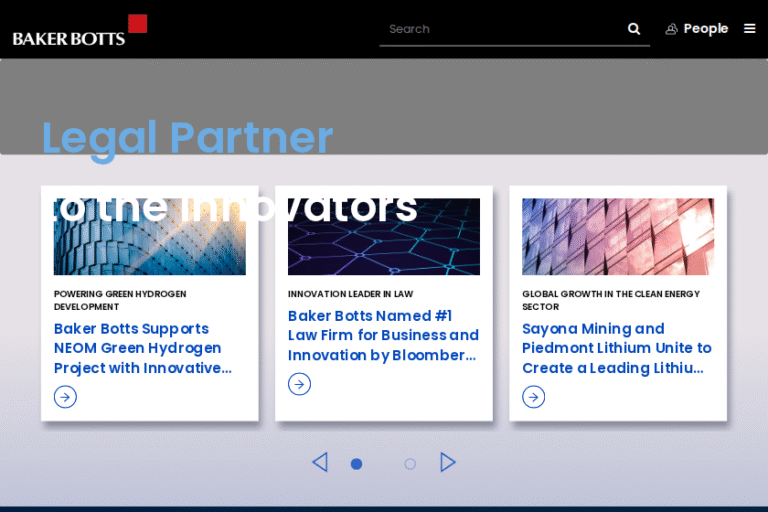
Task: Open Baker Botts Supports NEOM Green Hydrogen article
Action: [143, 348]
